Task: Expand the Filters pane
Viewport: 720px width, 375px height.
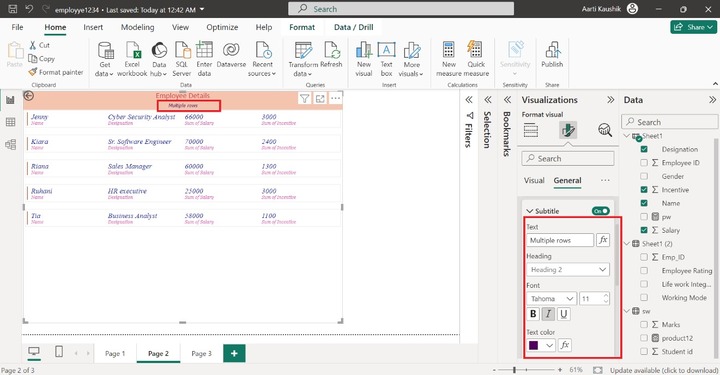Action: (469, 100)
